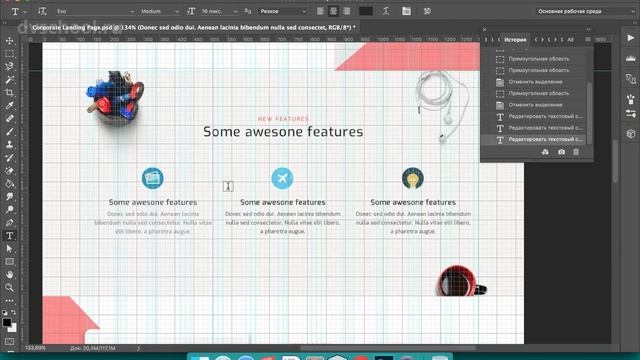Image resolution: width=640 pixels, height=360 pixels.
Task: Click the 3D button in the options bar
Action: pos(427,11)
